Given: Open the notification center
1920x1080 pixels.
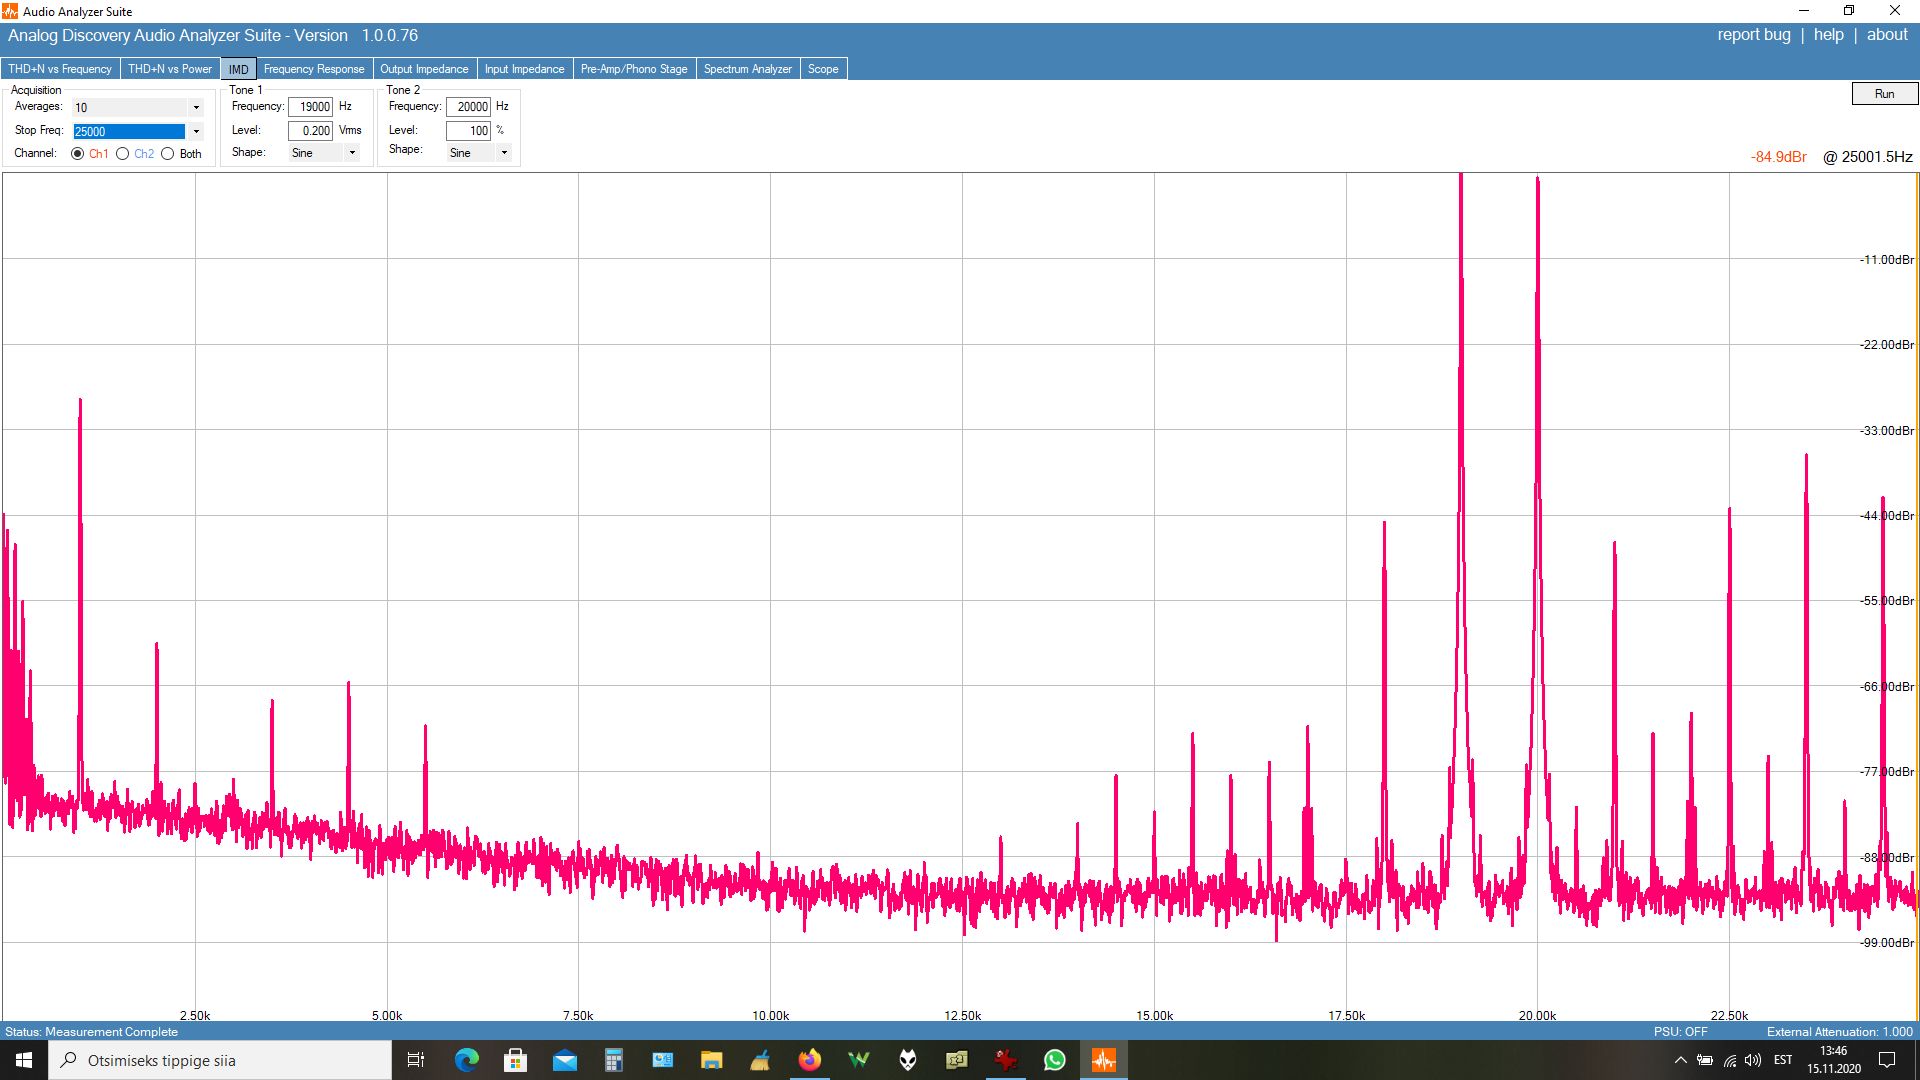Looking at the screenshot, I should click(x=1887, y=1060).
